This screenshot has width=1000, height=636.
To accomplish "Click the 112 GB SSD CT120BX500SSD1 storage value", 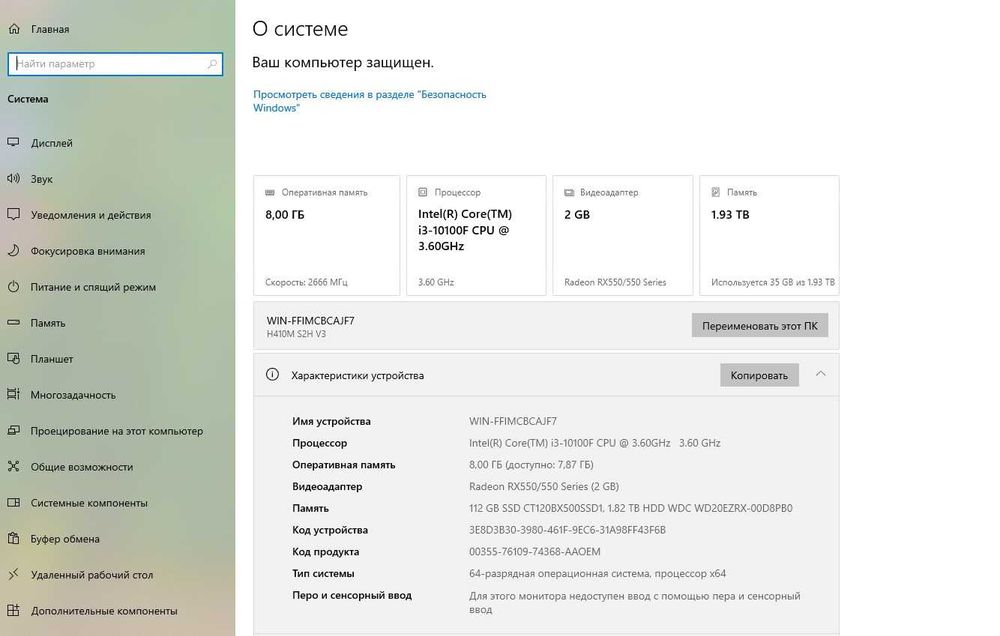I will (x=631, y=508).
